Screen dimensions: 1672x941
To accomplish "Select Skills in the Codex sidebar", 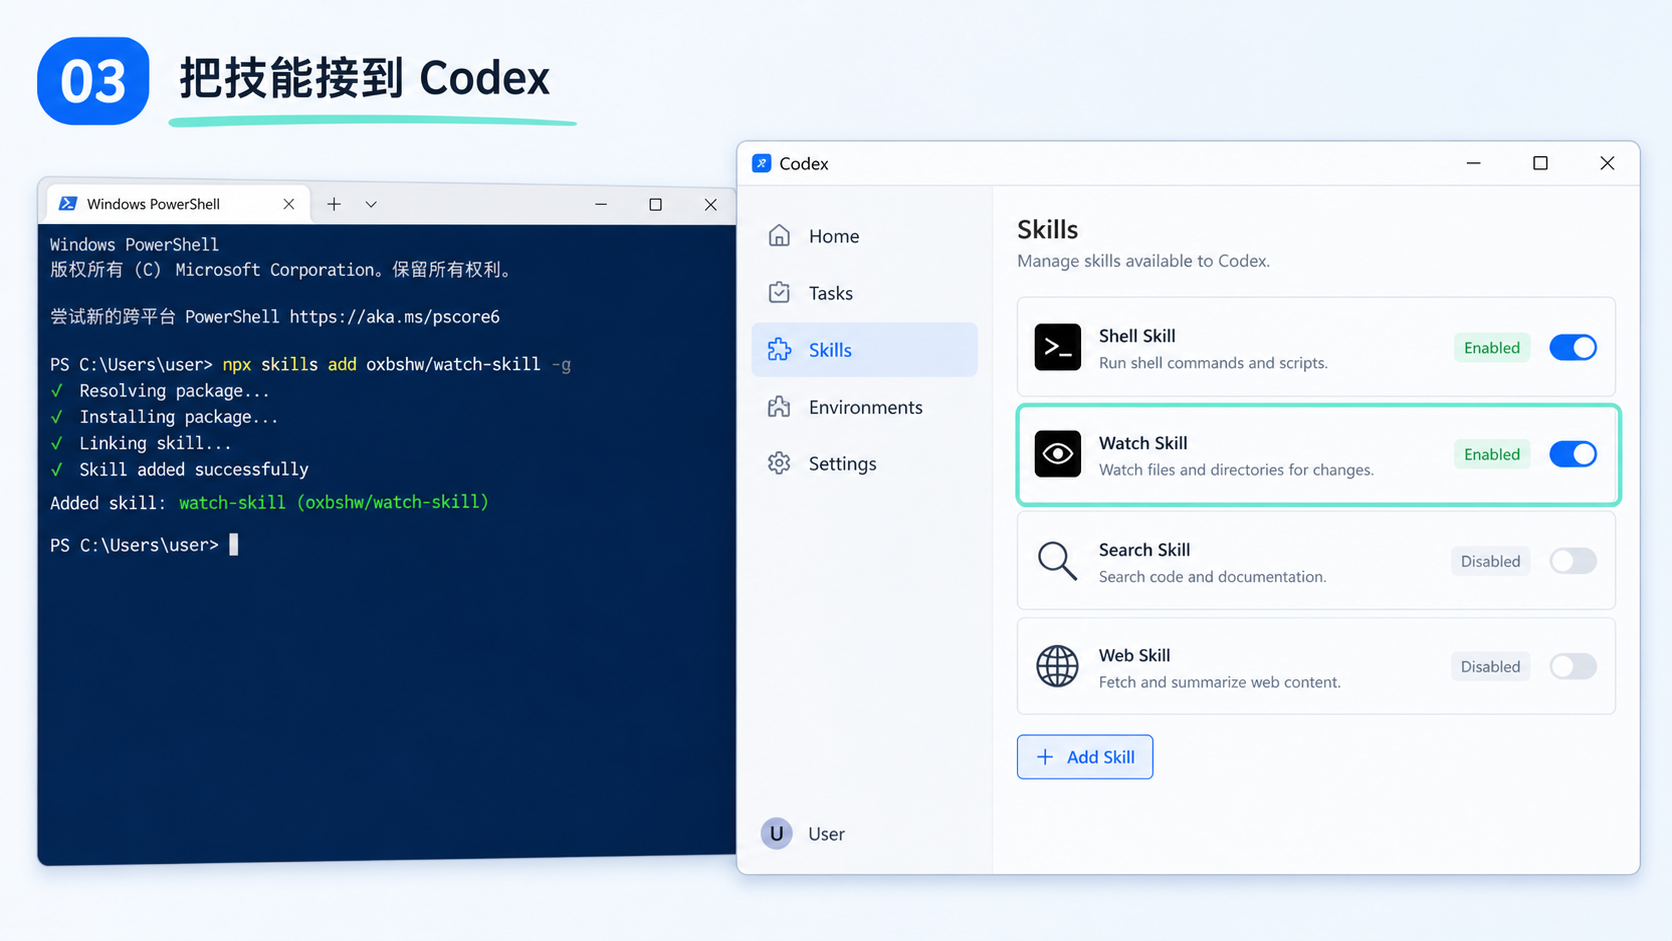I will pyautogui.click(x=864, y=350).
